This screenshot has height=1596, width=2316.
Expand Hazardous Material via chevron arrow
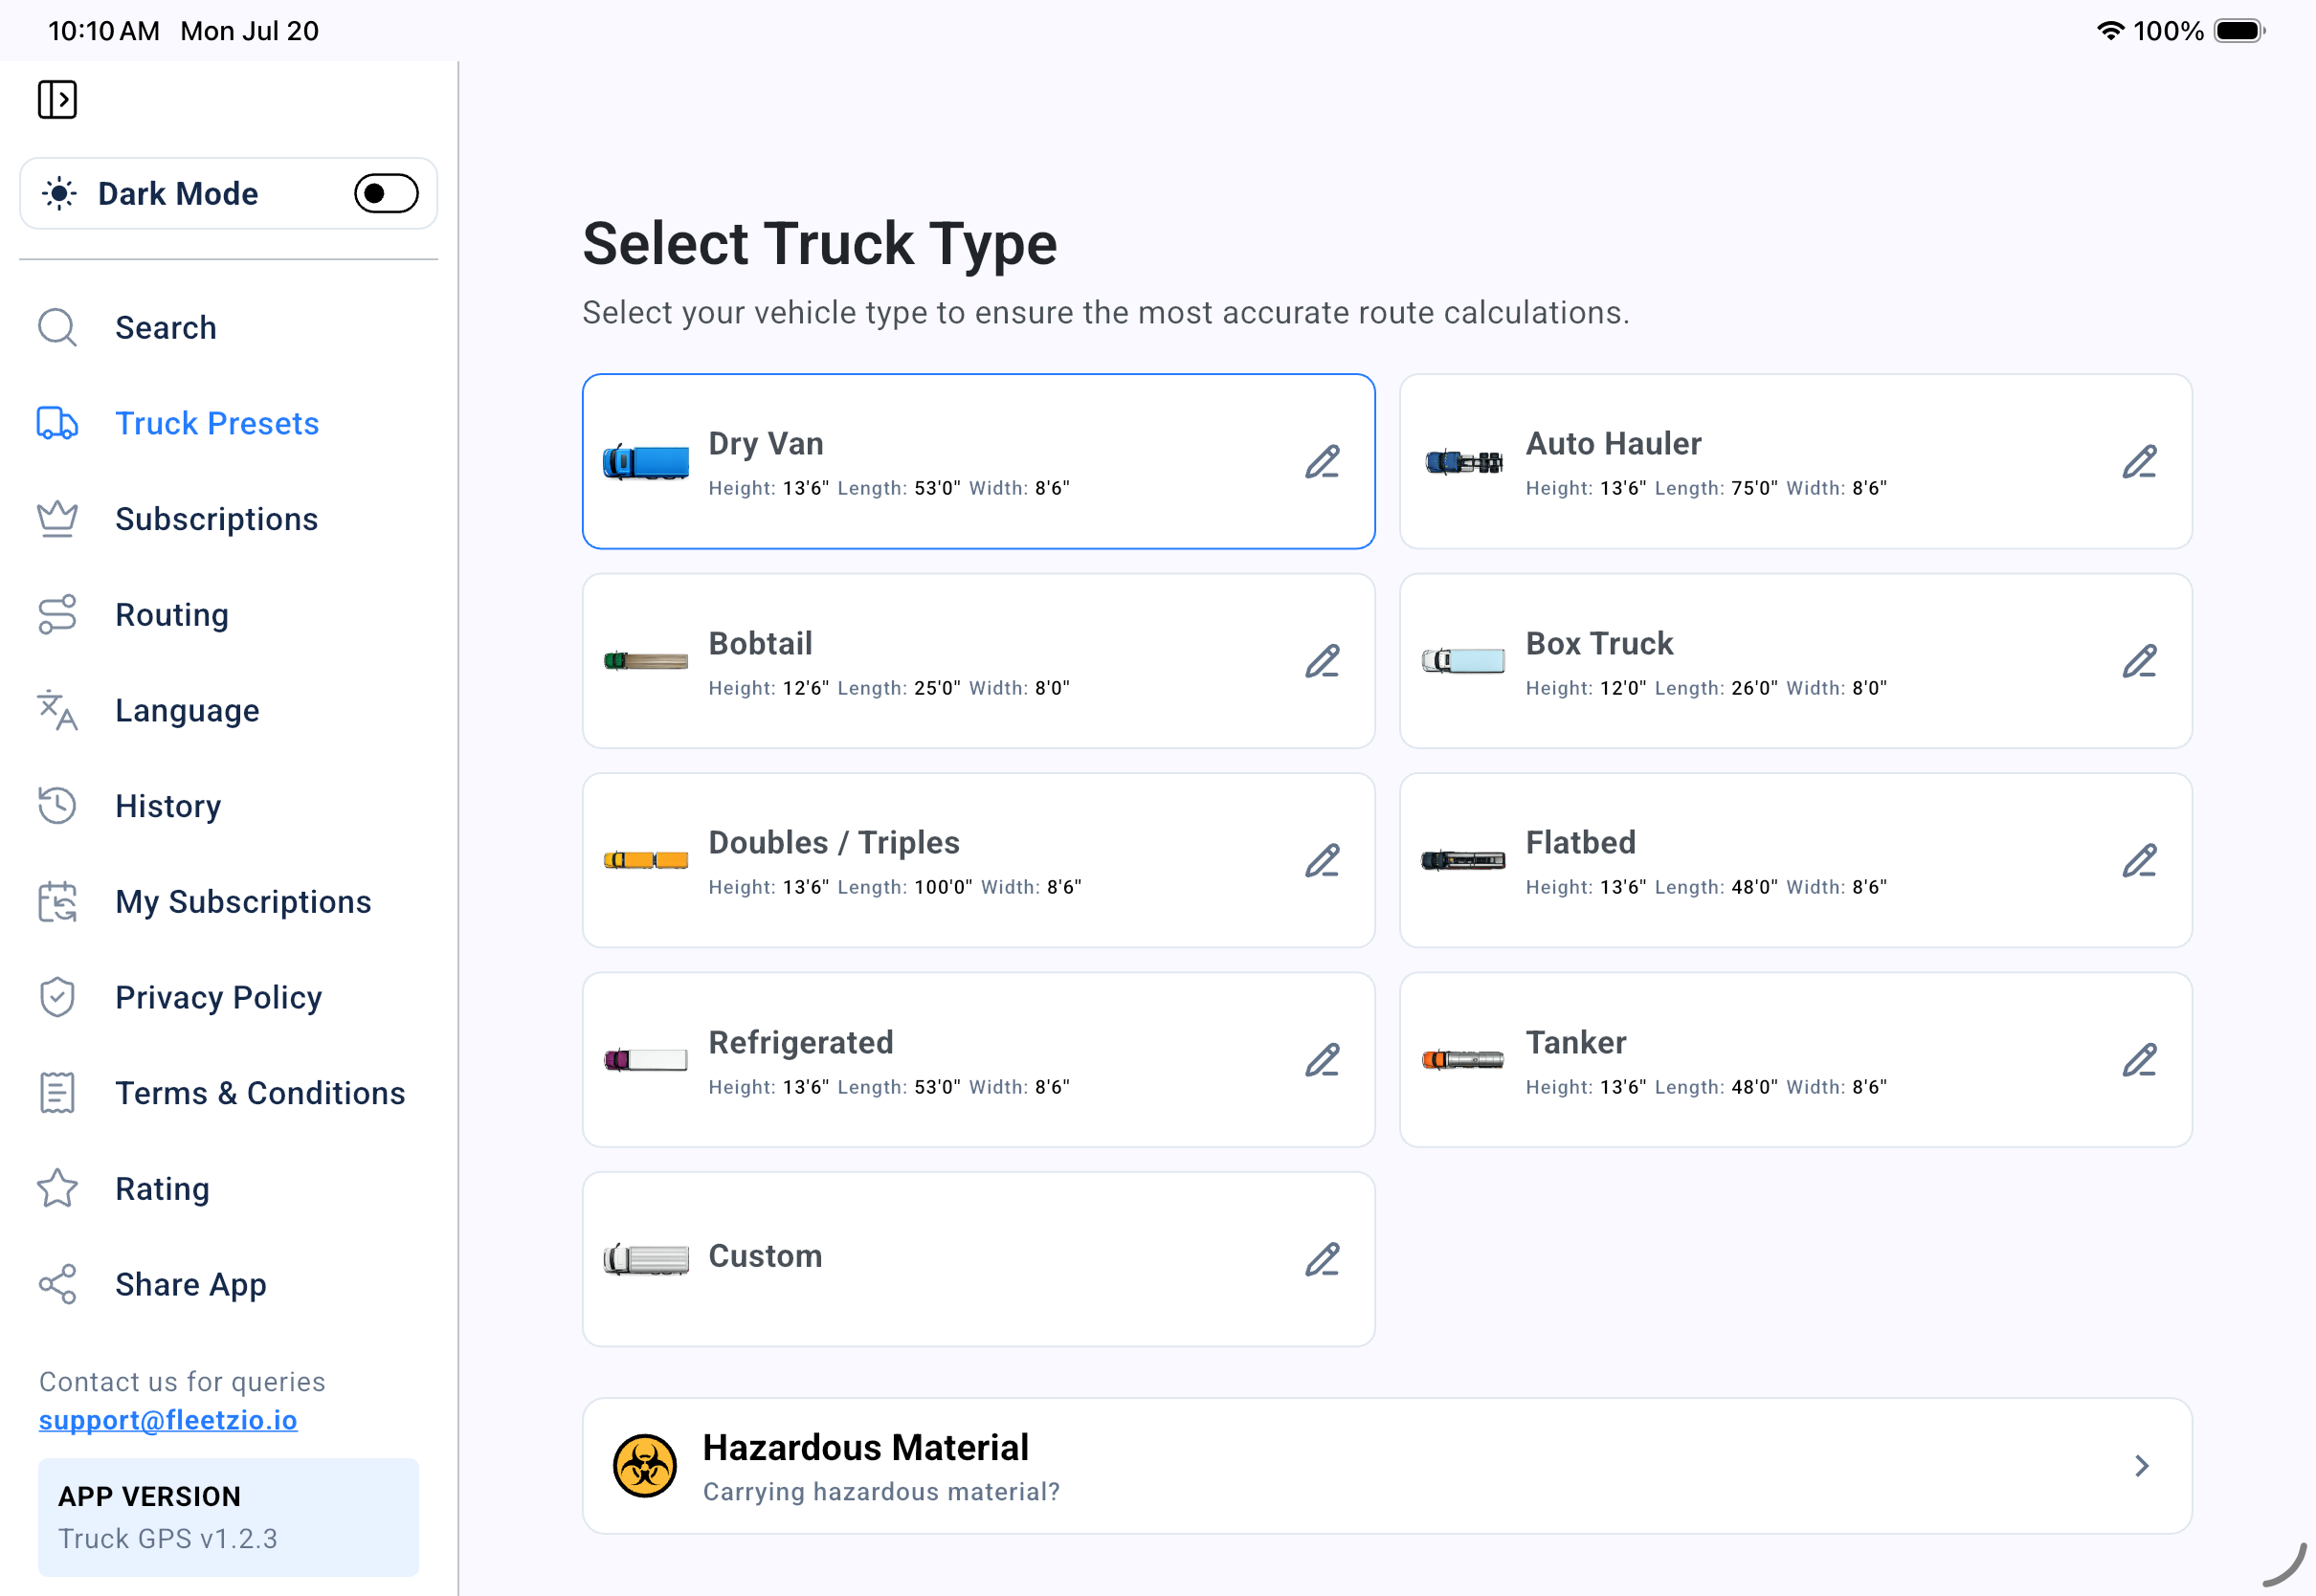pyautogui.click(x=2141, y=1466)
